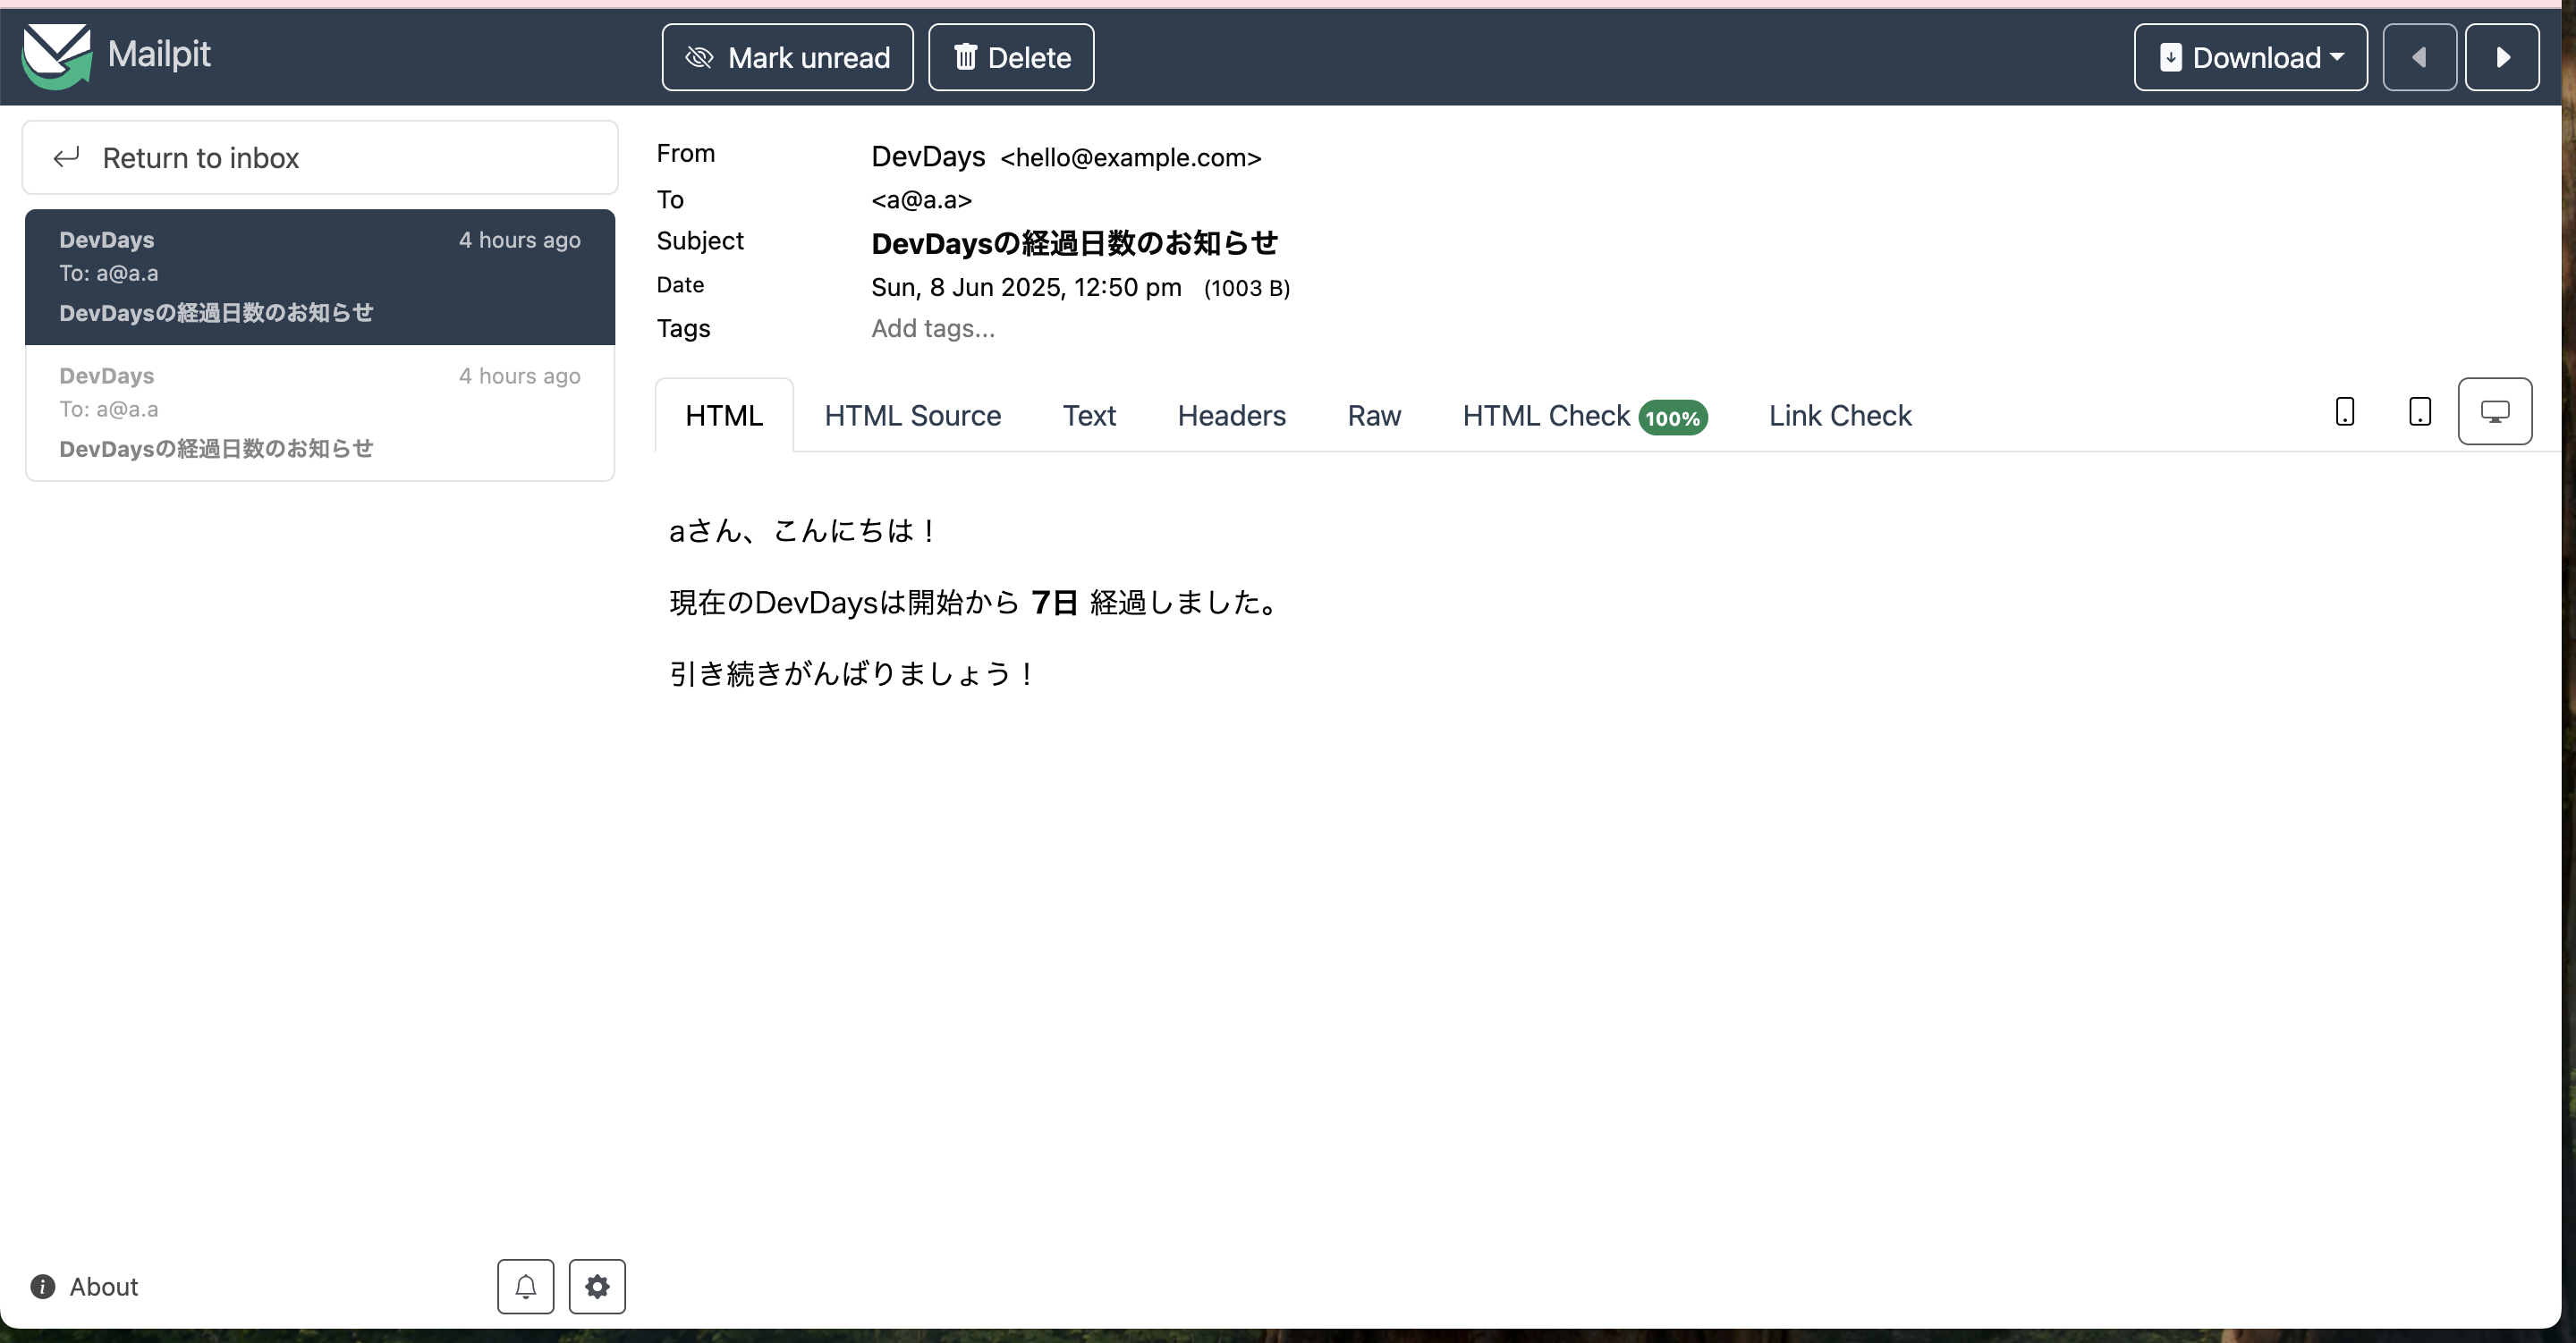Screen dimensions: 2576x1343
Task: Open the Download dropdown menu
Action: click(x=2250, y=57)
